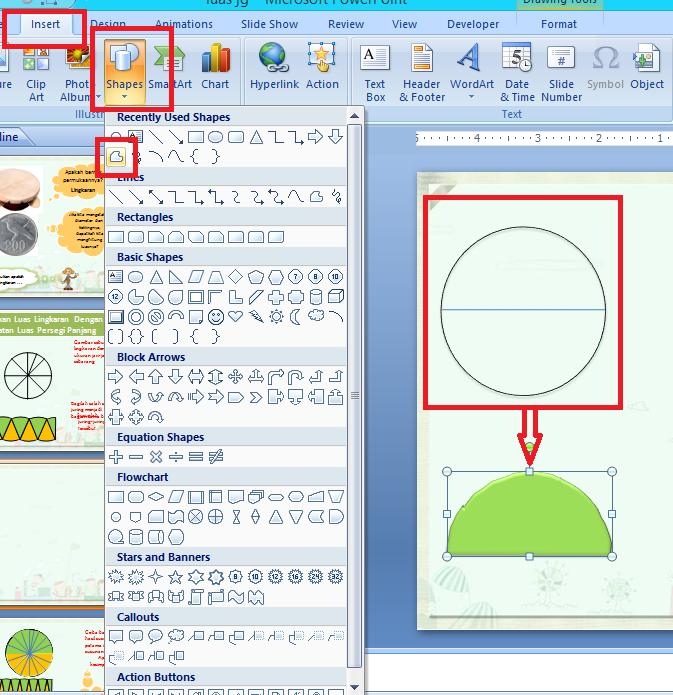Choose the 32-Point Star shape
Image resolution: width=673 pixels, height=695 pixels.
(x=336, y=577)
